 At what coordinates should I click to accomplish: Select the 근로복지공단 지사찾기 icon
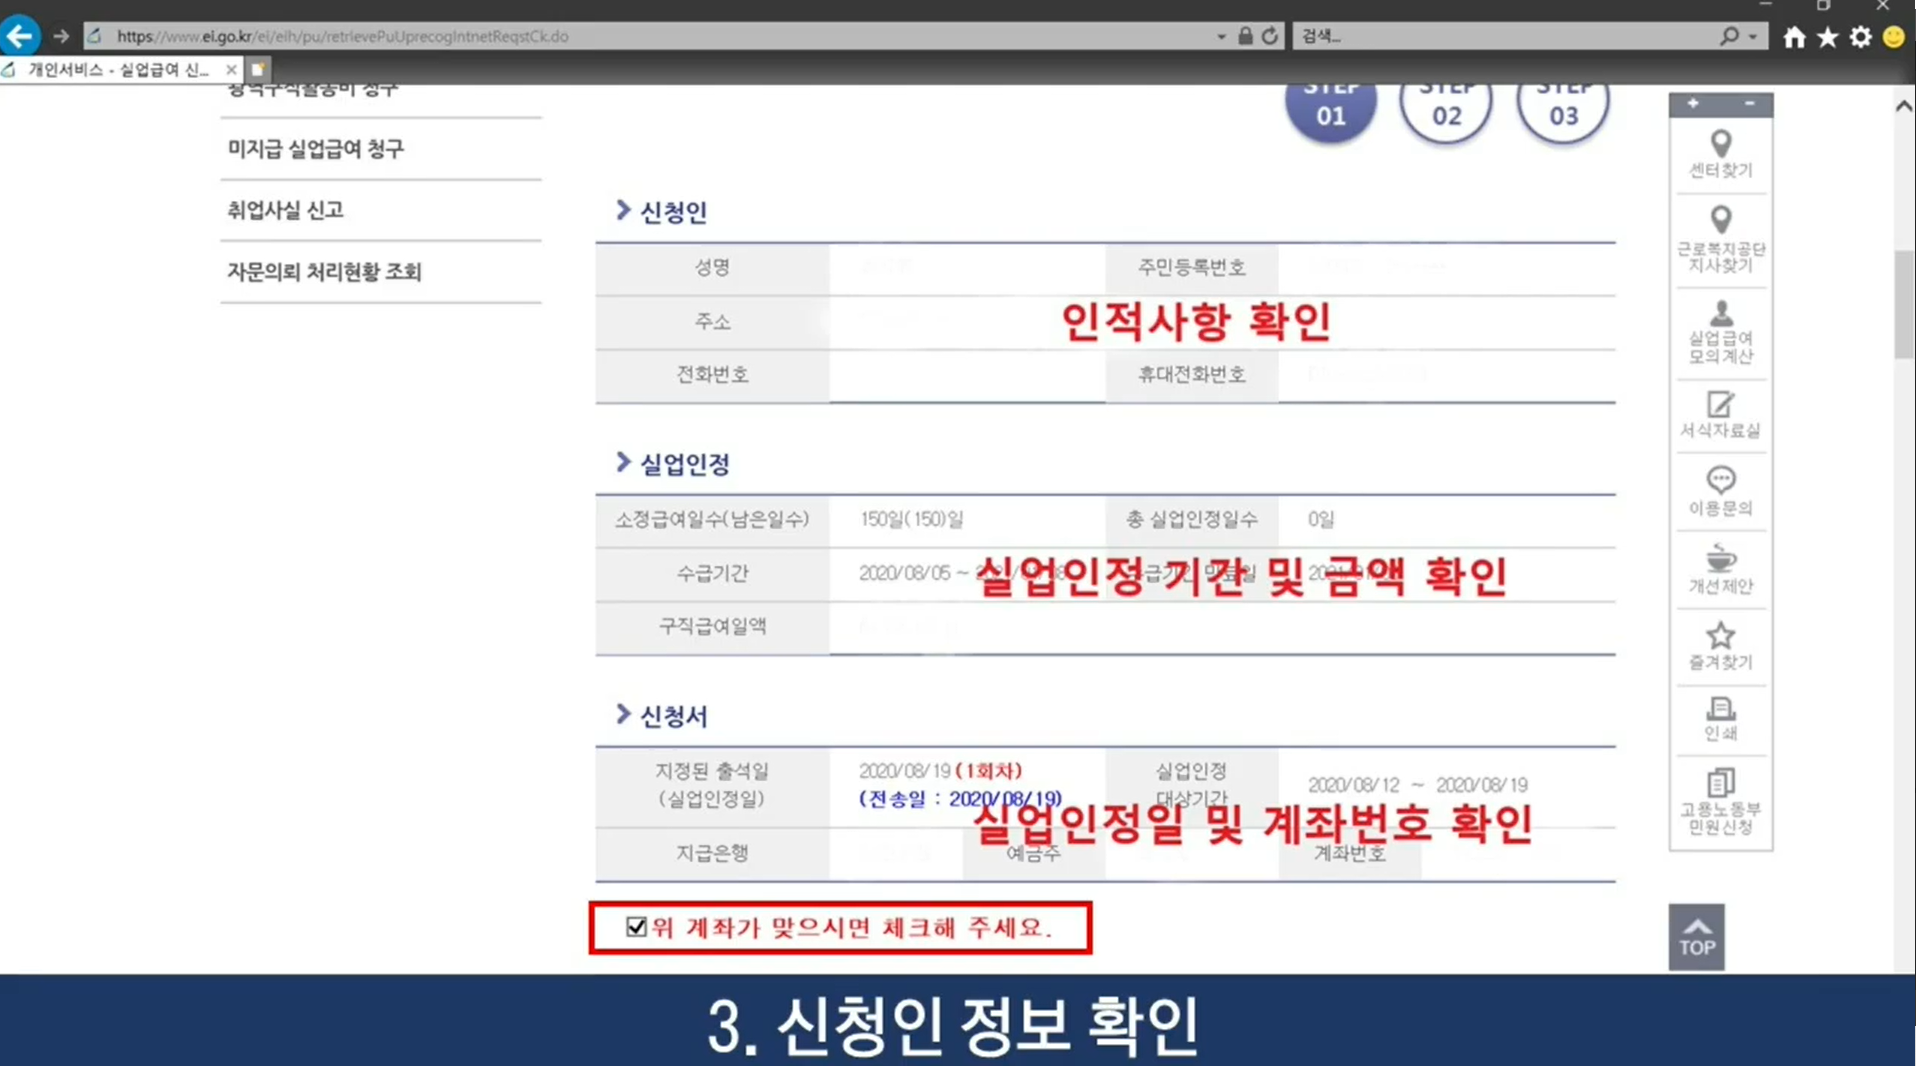coord(1719,232)
